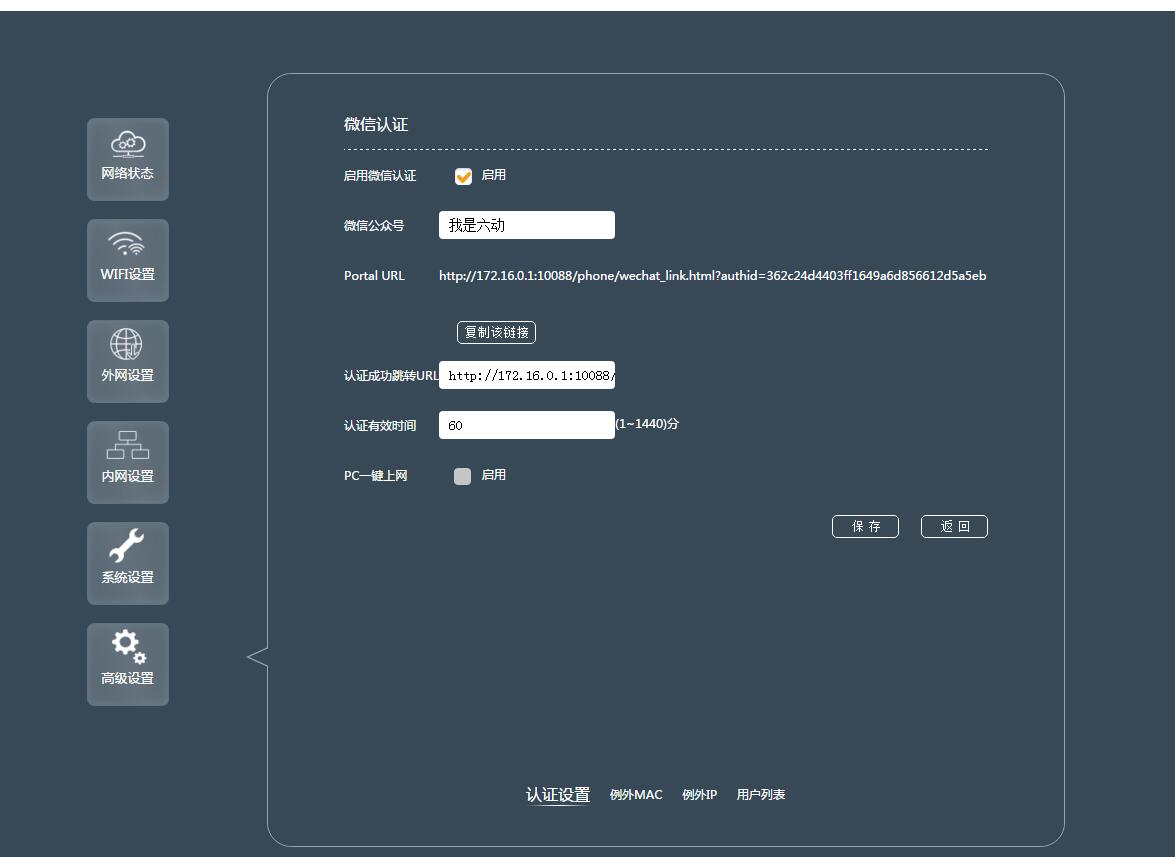The height and width of the screenshot is (857, 1175).
Task: Click the 微信公众号 input field
Action: 526,224
